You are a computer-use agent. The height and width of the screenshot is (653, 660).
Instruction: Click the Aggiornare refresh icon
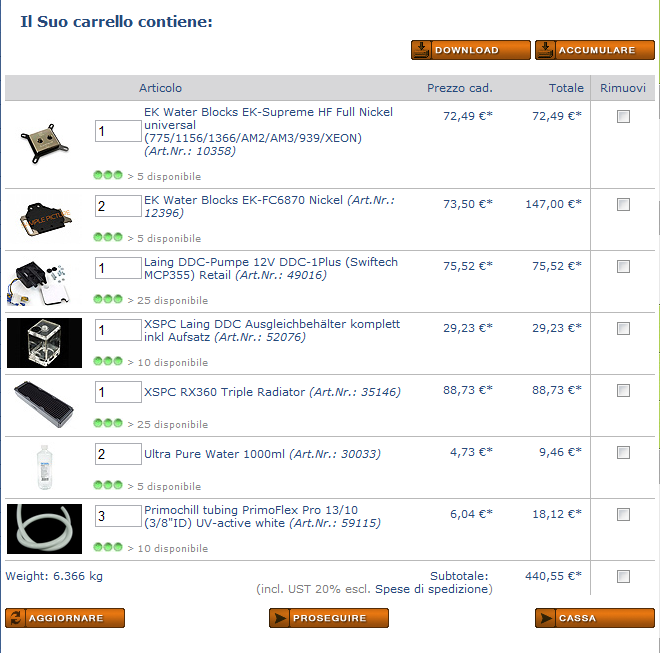[x=16, y=618]
